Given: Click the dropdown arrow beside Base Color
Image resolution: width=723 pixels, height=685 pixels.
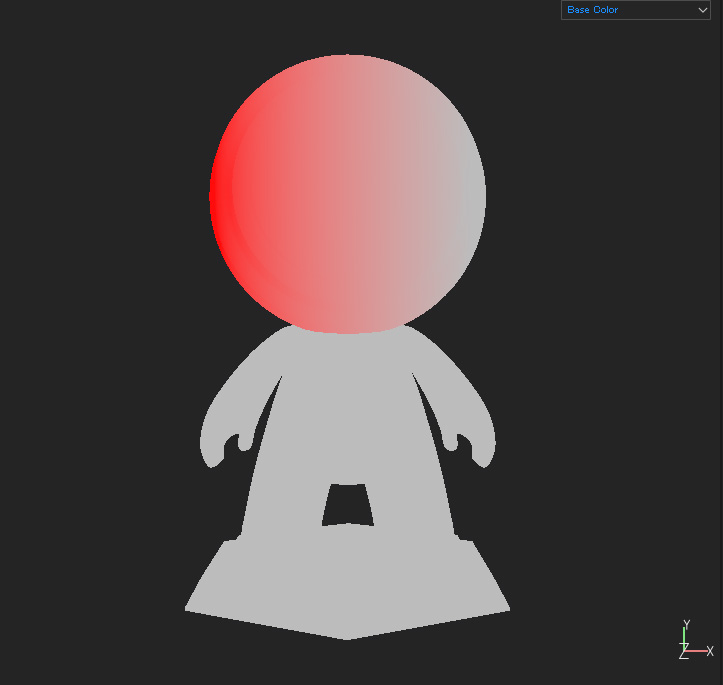Looking at the screenshot, I should 703,10.
